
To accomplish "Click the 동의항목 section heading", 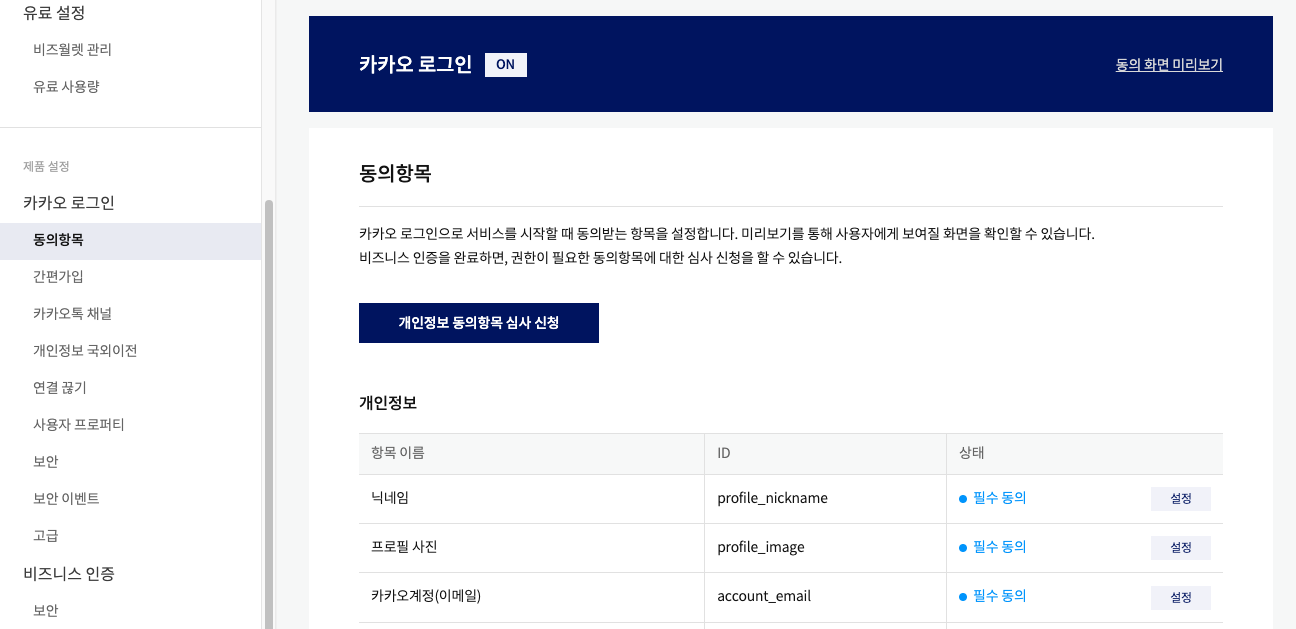I will (x=395, y=173).
